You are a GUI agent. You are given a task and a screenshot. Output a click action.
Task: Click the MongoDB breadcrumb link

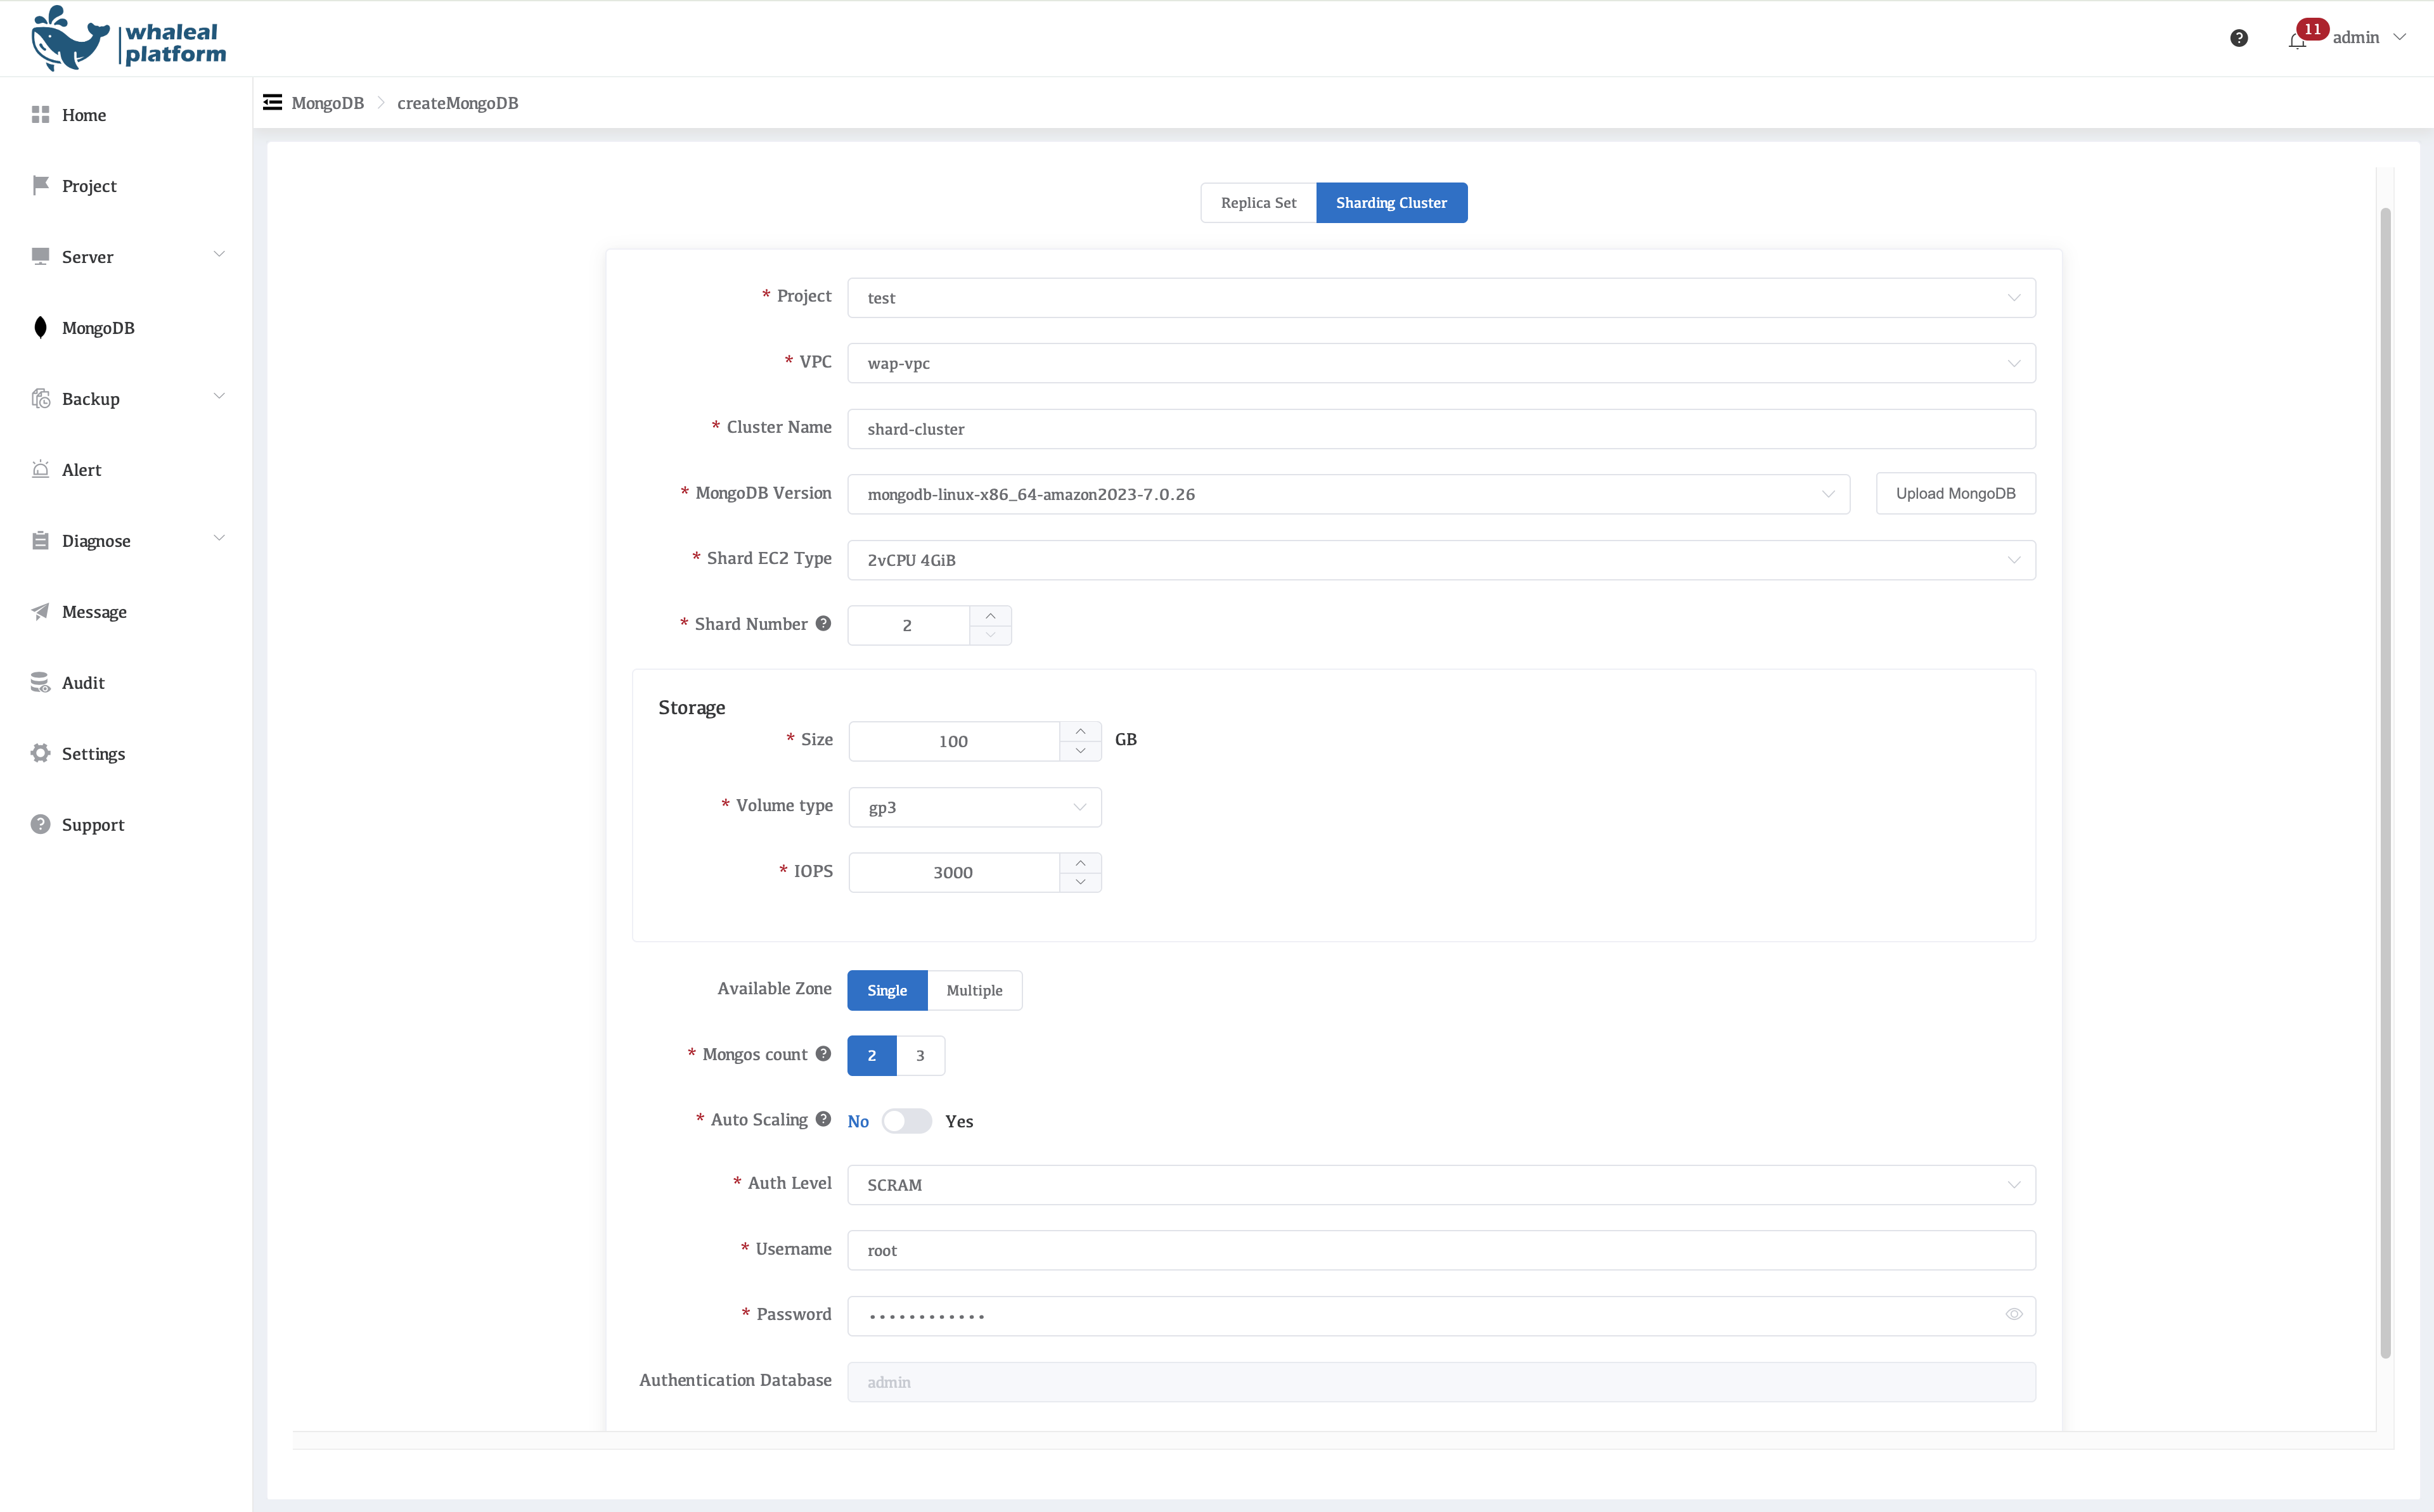click(327, 103)
